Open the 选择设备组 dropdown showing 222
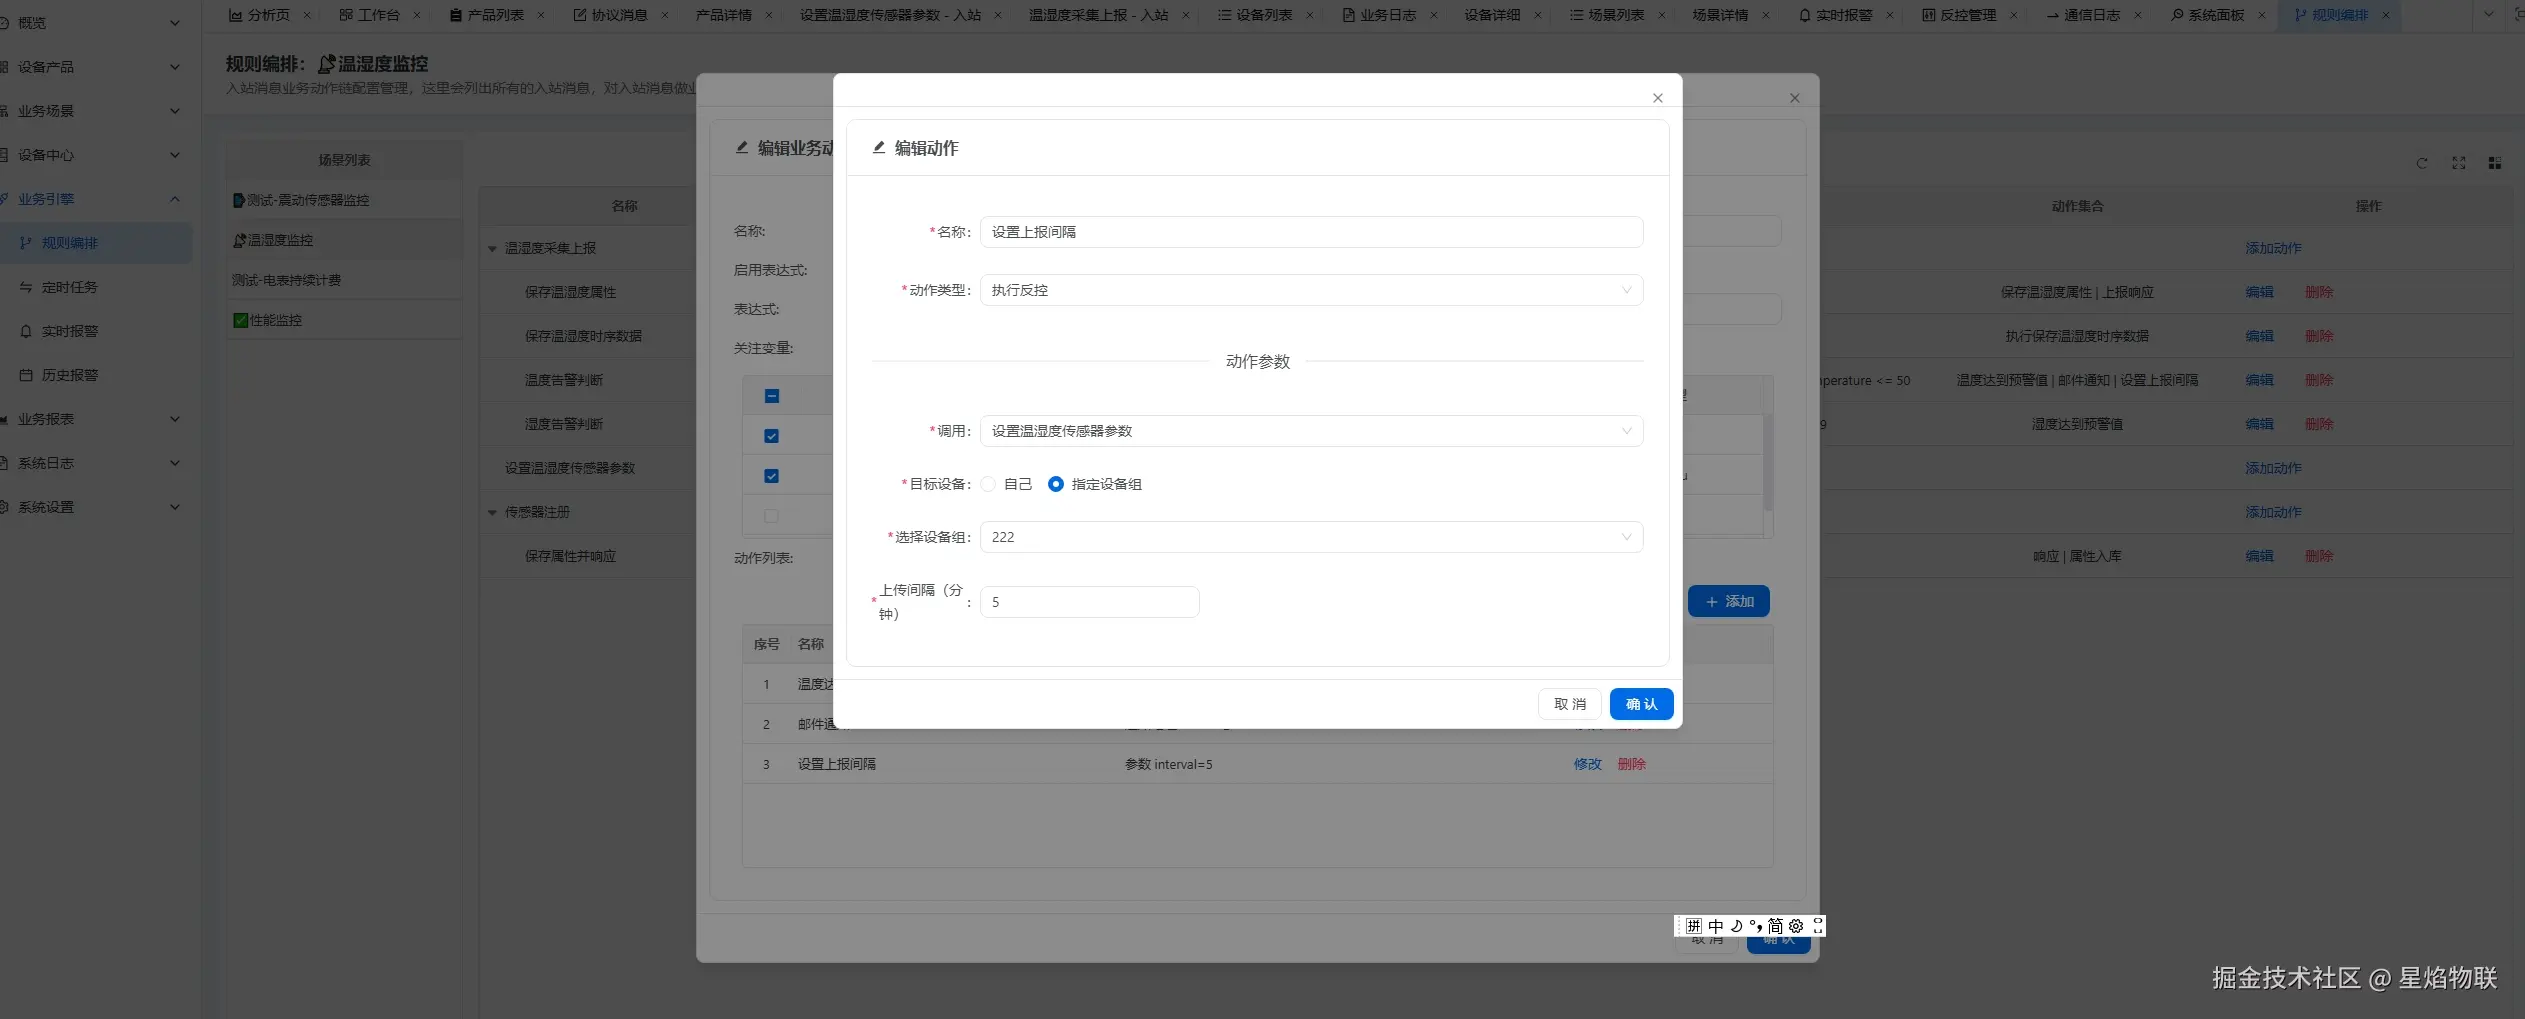Viewport: 2525px width, 1019px height. (x=1311, y=537)
